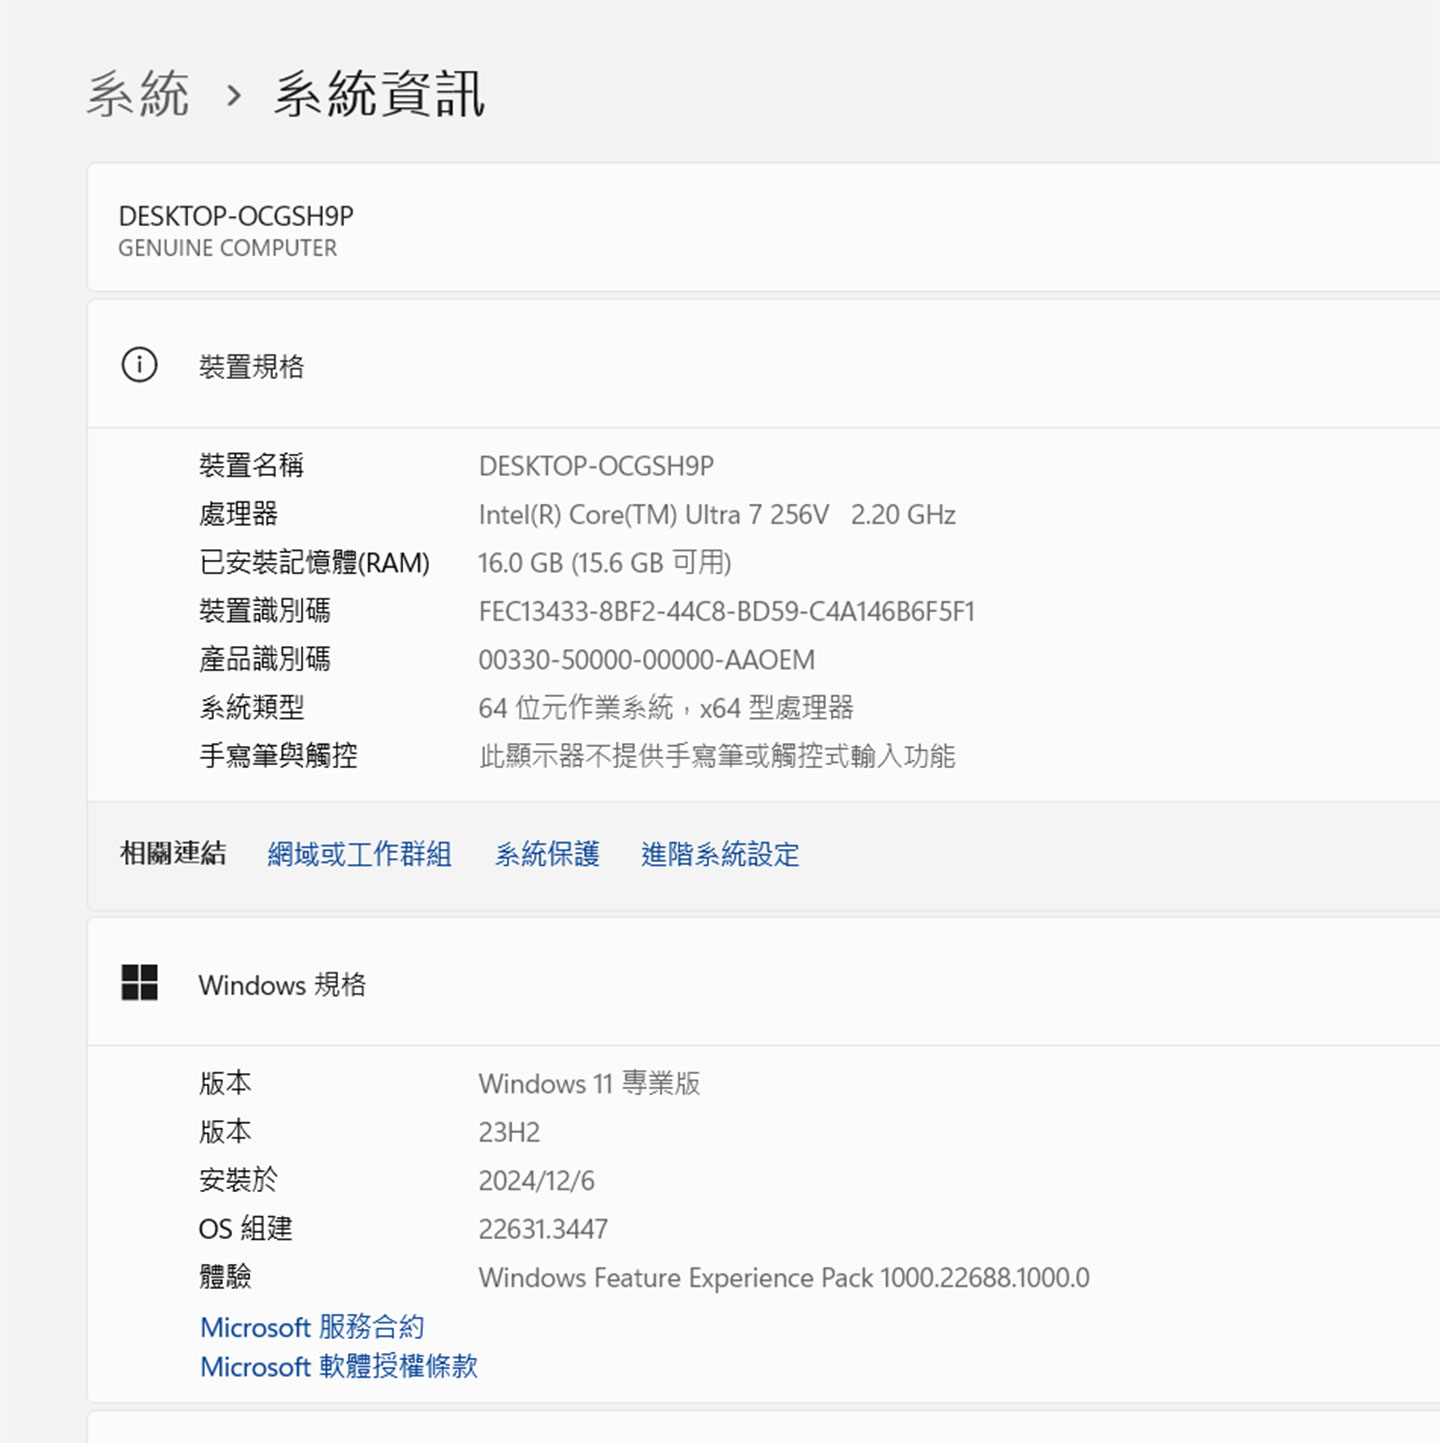Click the Windows Feature Experience Pack value

coord(783,1278)
